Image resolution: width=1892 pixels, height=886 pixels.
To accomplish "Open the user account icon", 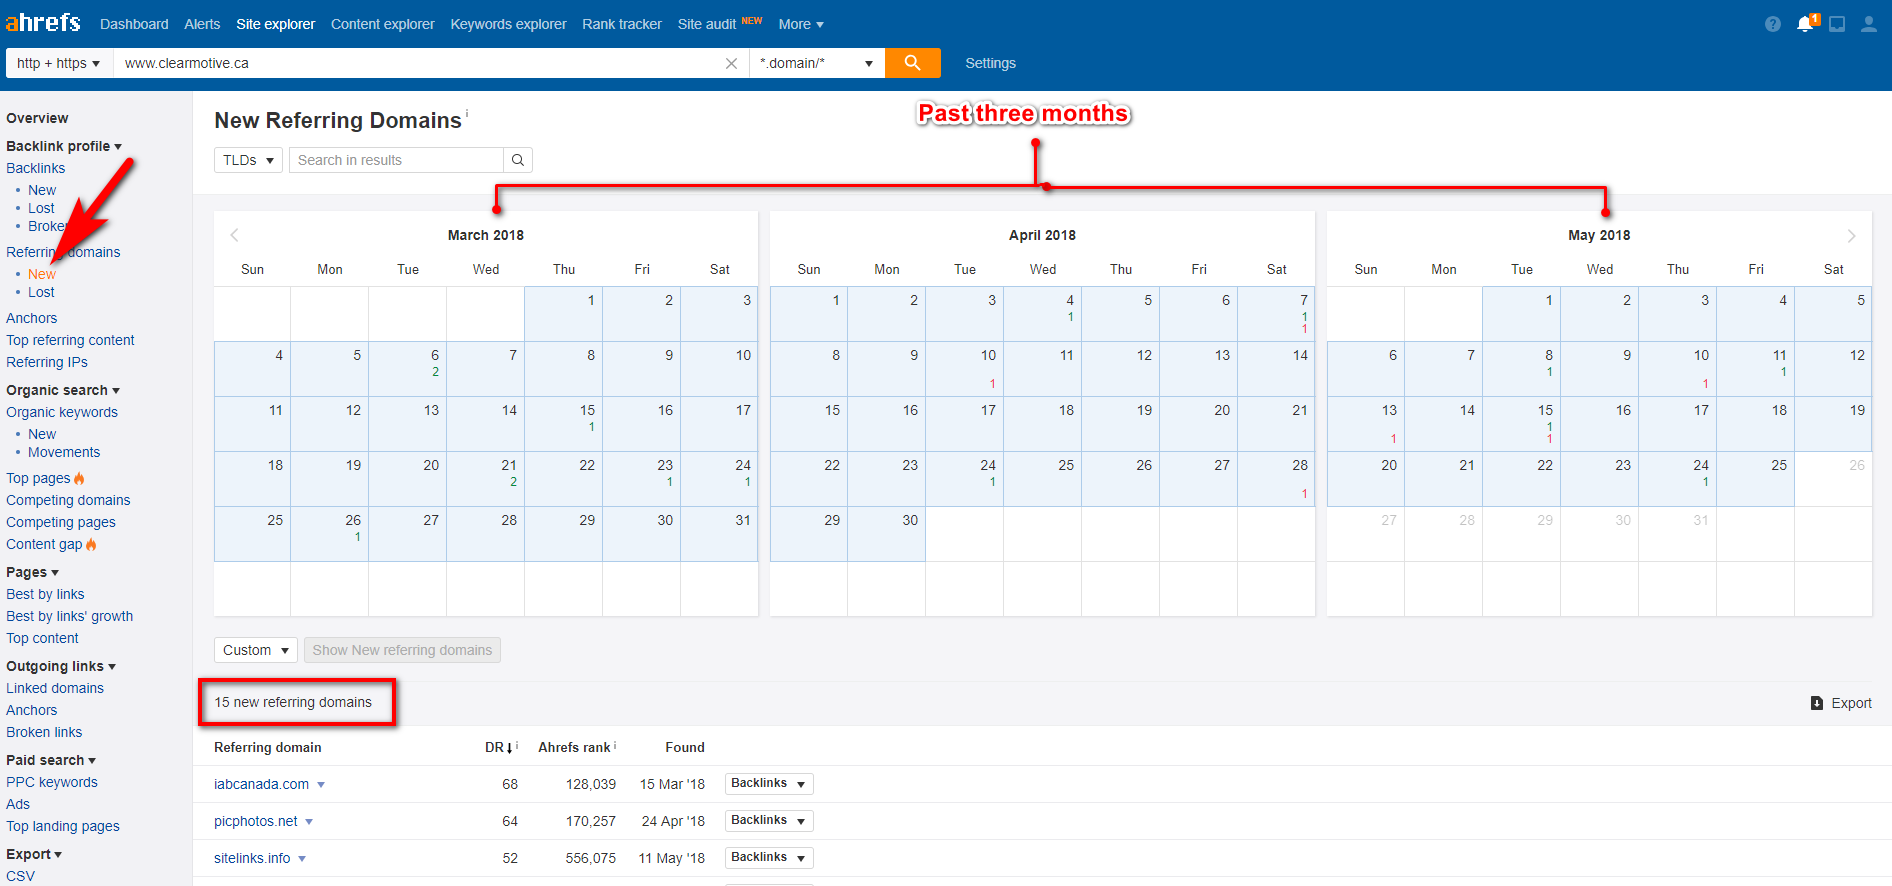I will (x=1869, y=24).
